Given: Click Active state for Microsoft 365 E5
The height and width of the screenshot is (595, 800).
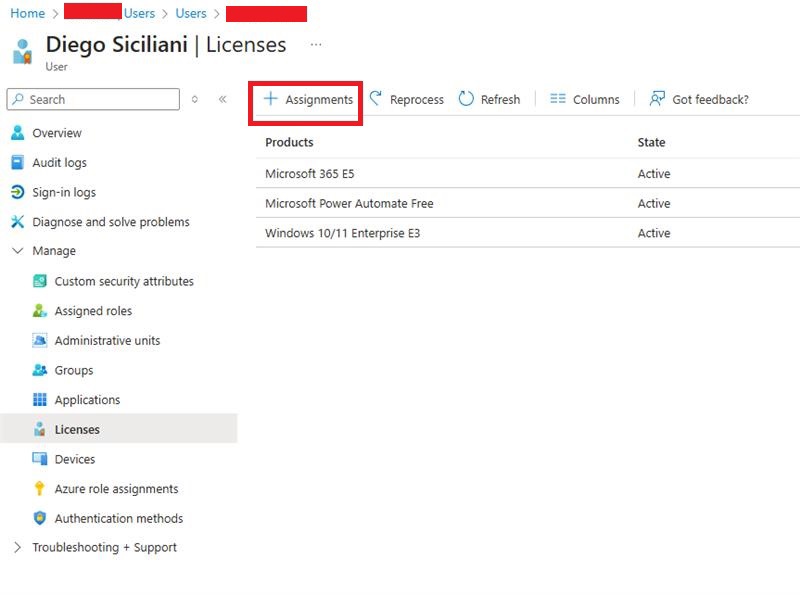Looking at the screenshot, I should click(x=654, y=173).
